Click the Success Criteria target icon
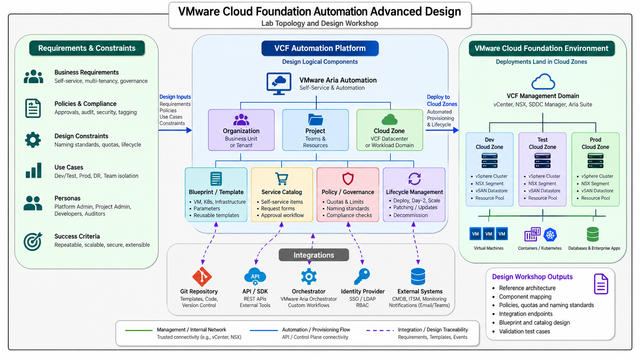Viewport: 640px width, 360px height. pyautogui.click(x=33, y=241)
